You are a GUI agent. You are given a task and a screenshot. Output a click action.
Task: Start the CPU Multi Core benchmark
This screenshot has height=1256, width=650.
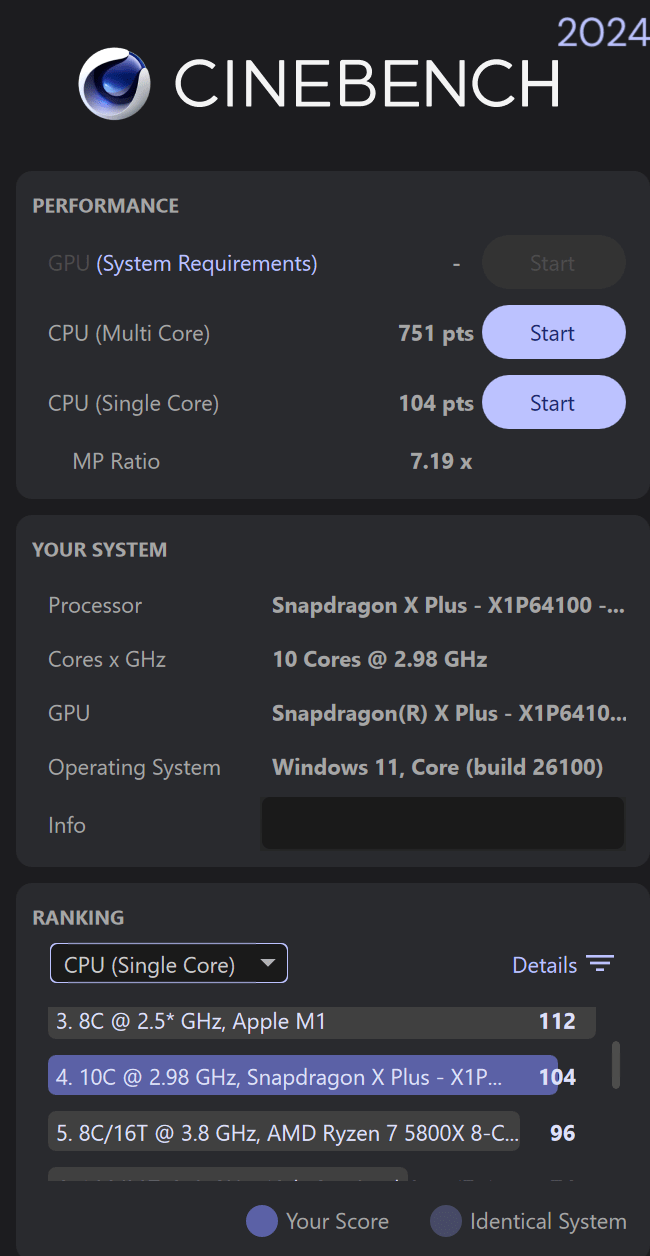pyautogui.click(x=553, y=333)
